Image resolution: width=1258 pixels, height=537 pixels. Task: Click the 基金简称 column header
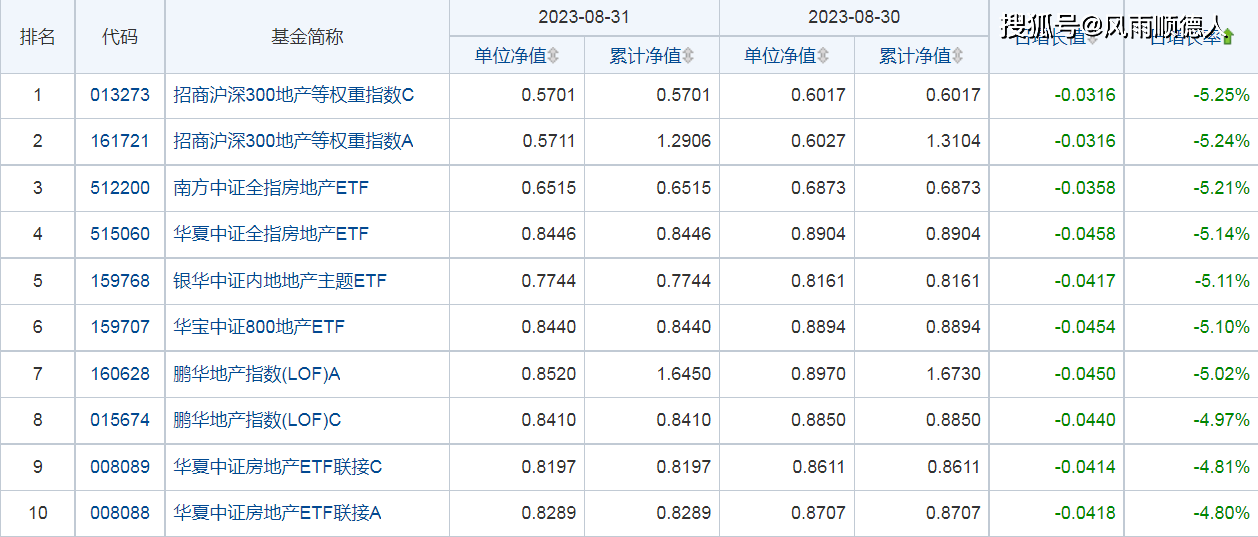click(307, 37)
